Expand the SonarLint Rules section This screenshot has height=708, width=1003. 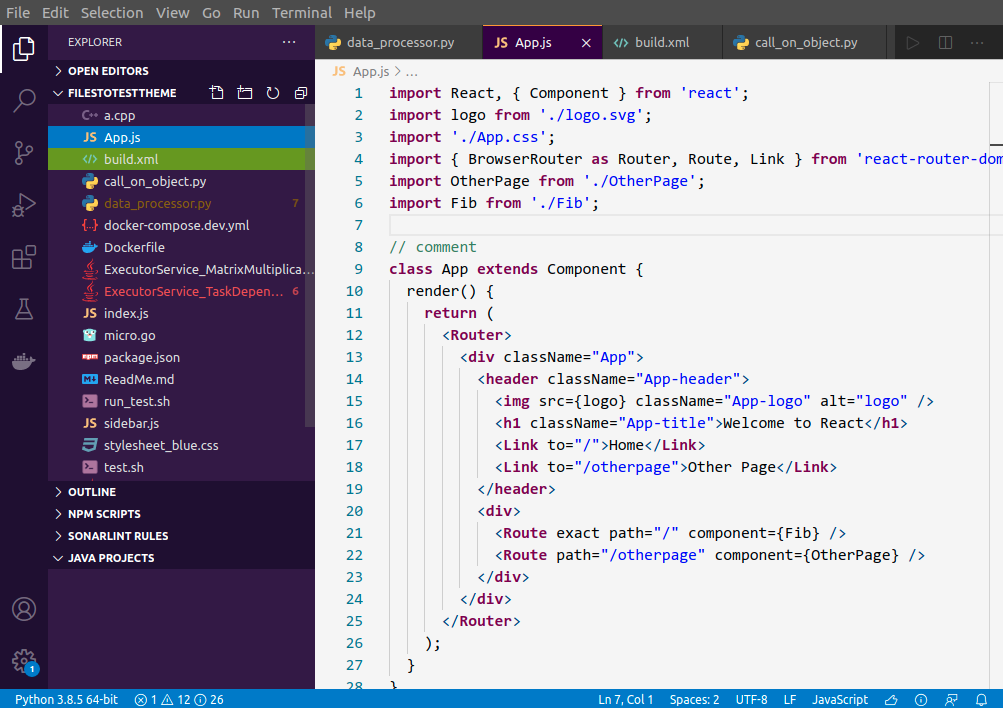(x=181, y=536)
